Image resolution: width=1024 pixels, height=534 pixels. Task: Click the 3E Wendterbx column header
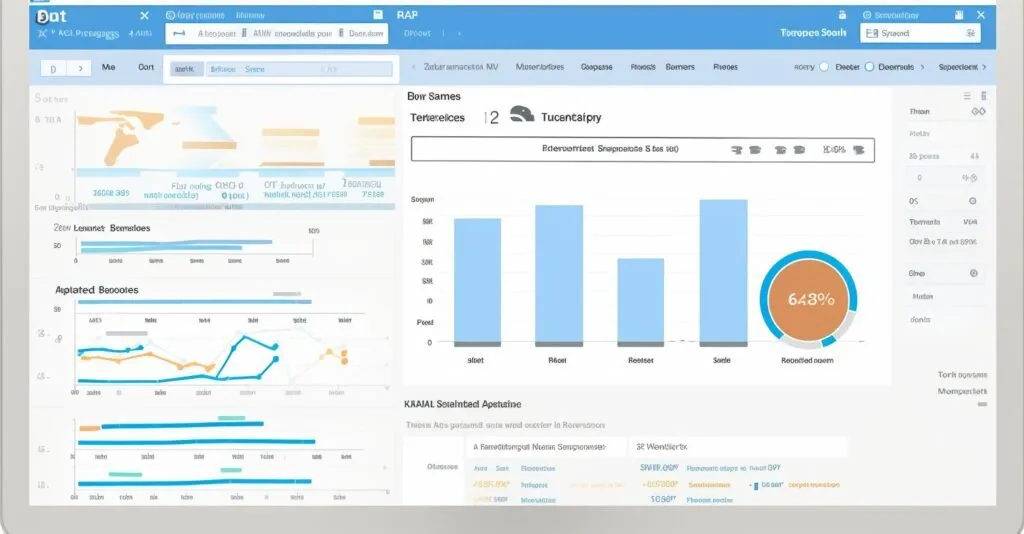click(662, 447)
